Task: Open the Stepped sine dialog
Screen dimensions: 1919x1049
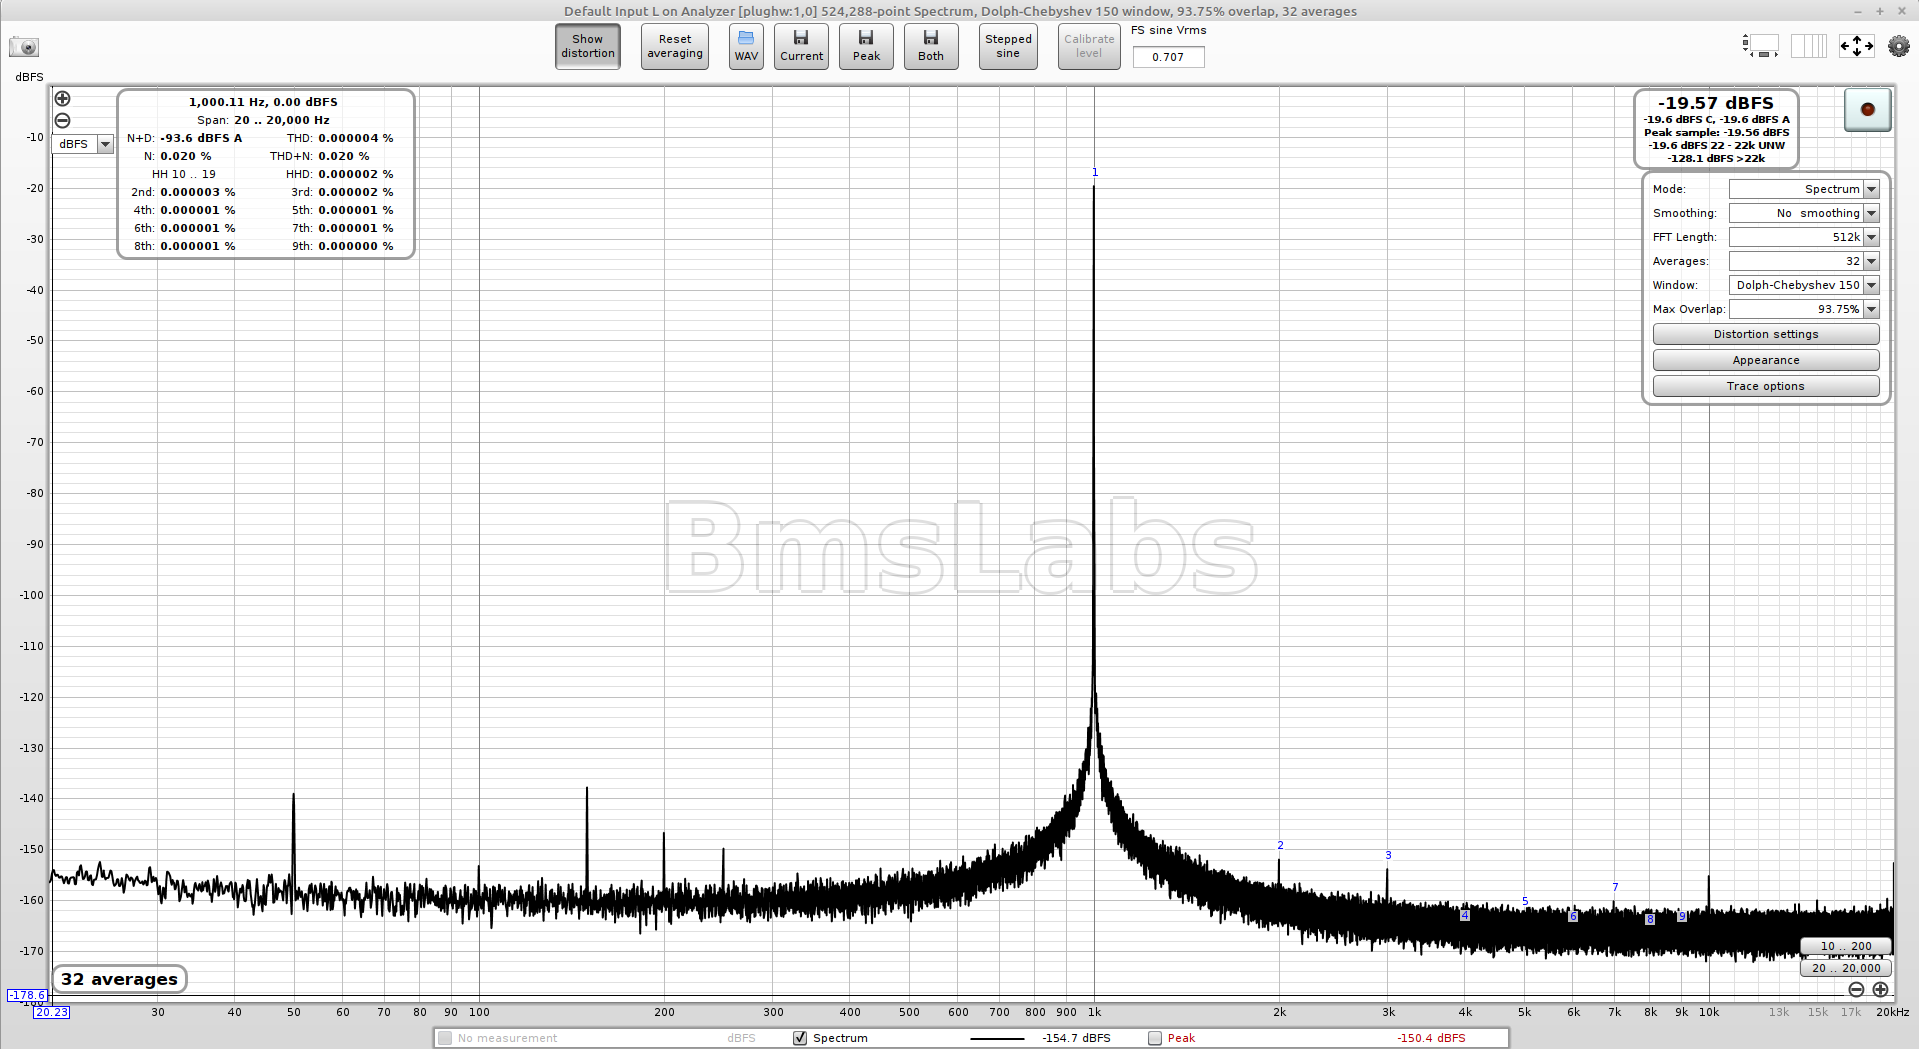Action: click(x=1008, y=46)
